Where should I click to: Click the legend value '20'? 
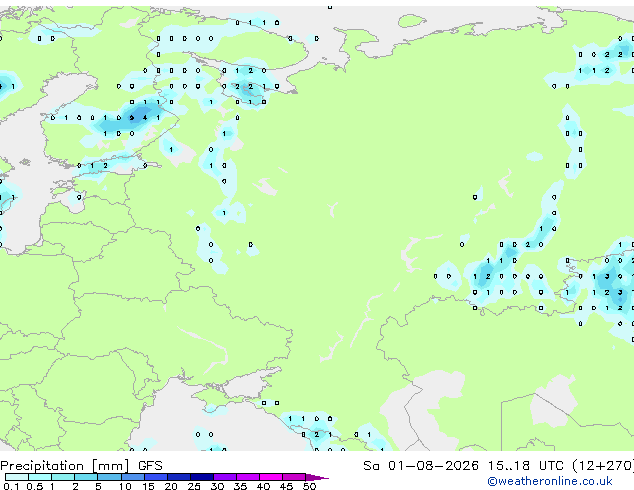[171, 486]
